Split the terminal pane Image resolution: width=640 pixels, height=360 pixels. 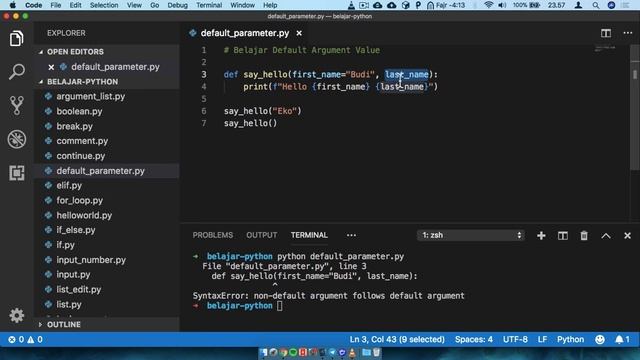563,236
